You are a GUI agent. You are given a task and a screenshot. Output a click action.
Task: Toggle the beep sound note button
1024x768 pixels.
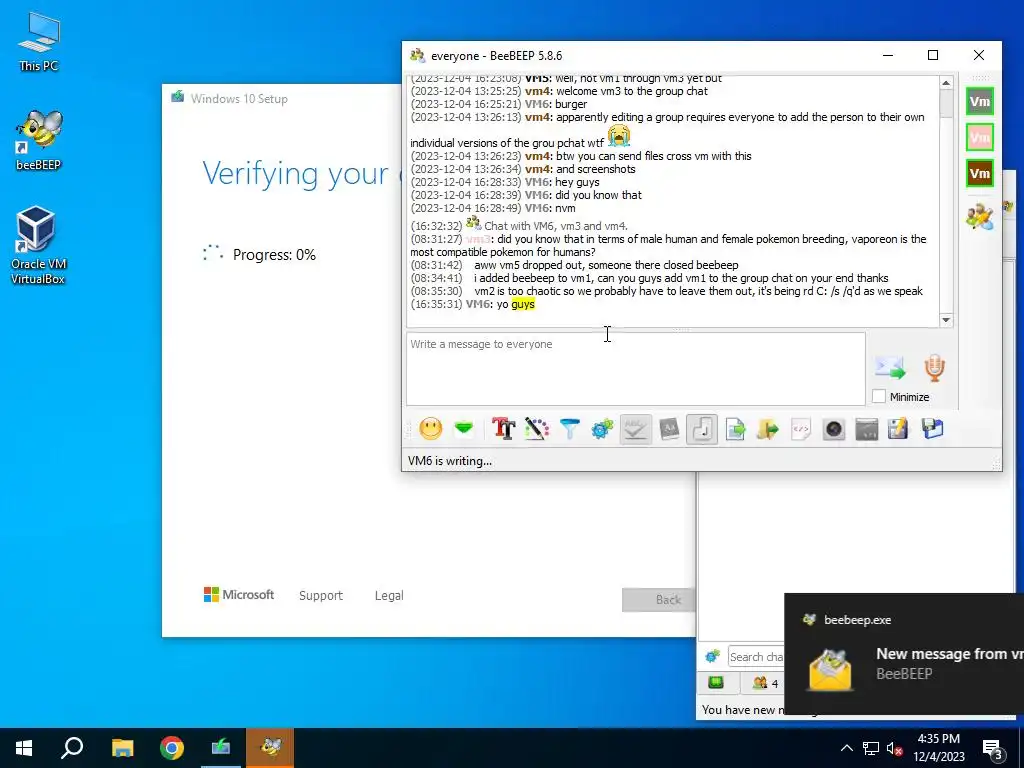click(702, 429)
